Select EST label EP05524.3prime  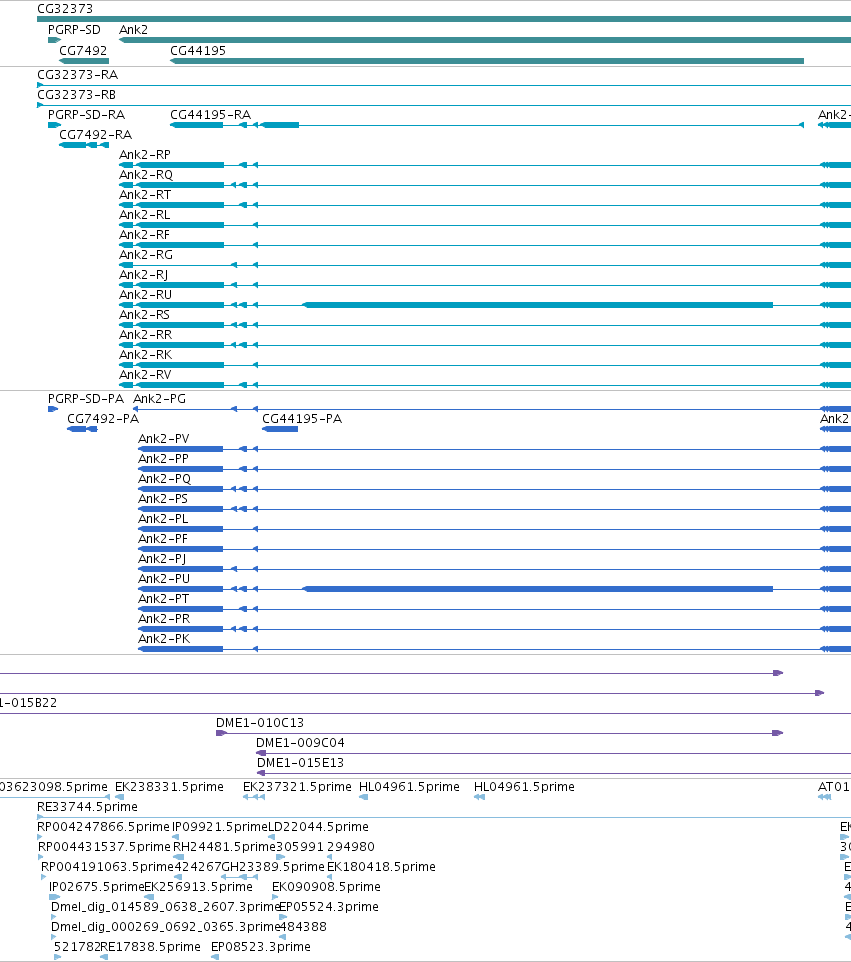[x=329, y=907]
